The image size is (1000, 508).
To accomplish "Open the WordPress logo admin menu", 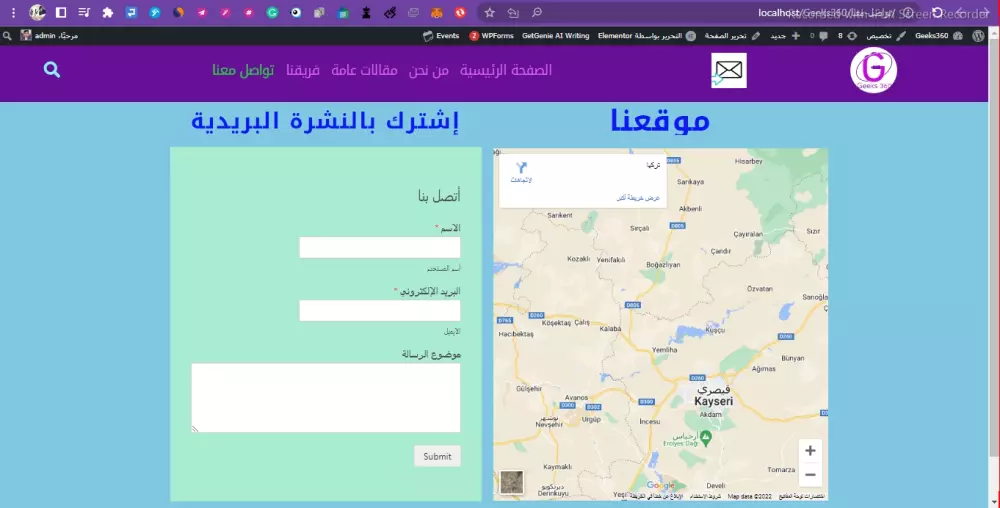I will pos(978,36).
